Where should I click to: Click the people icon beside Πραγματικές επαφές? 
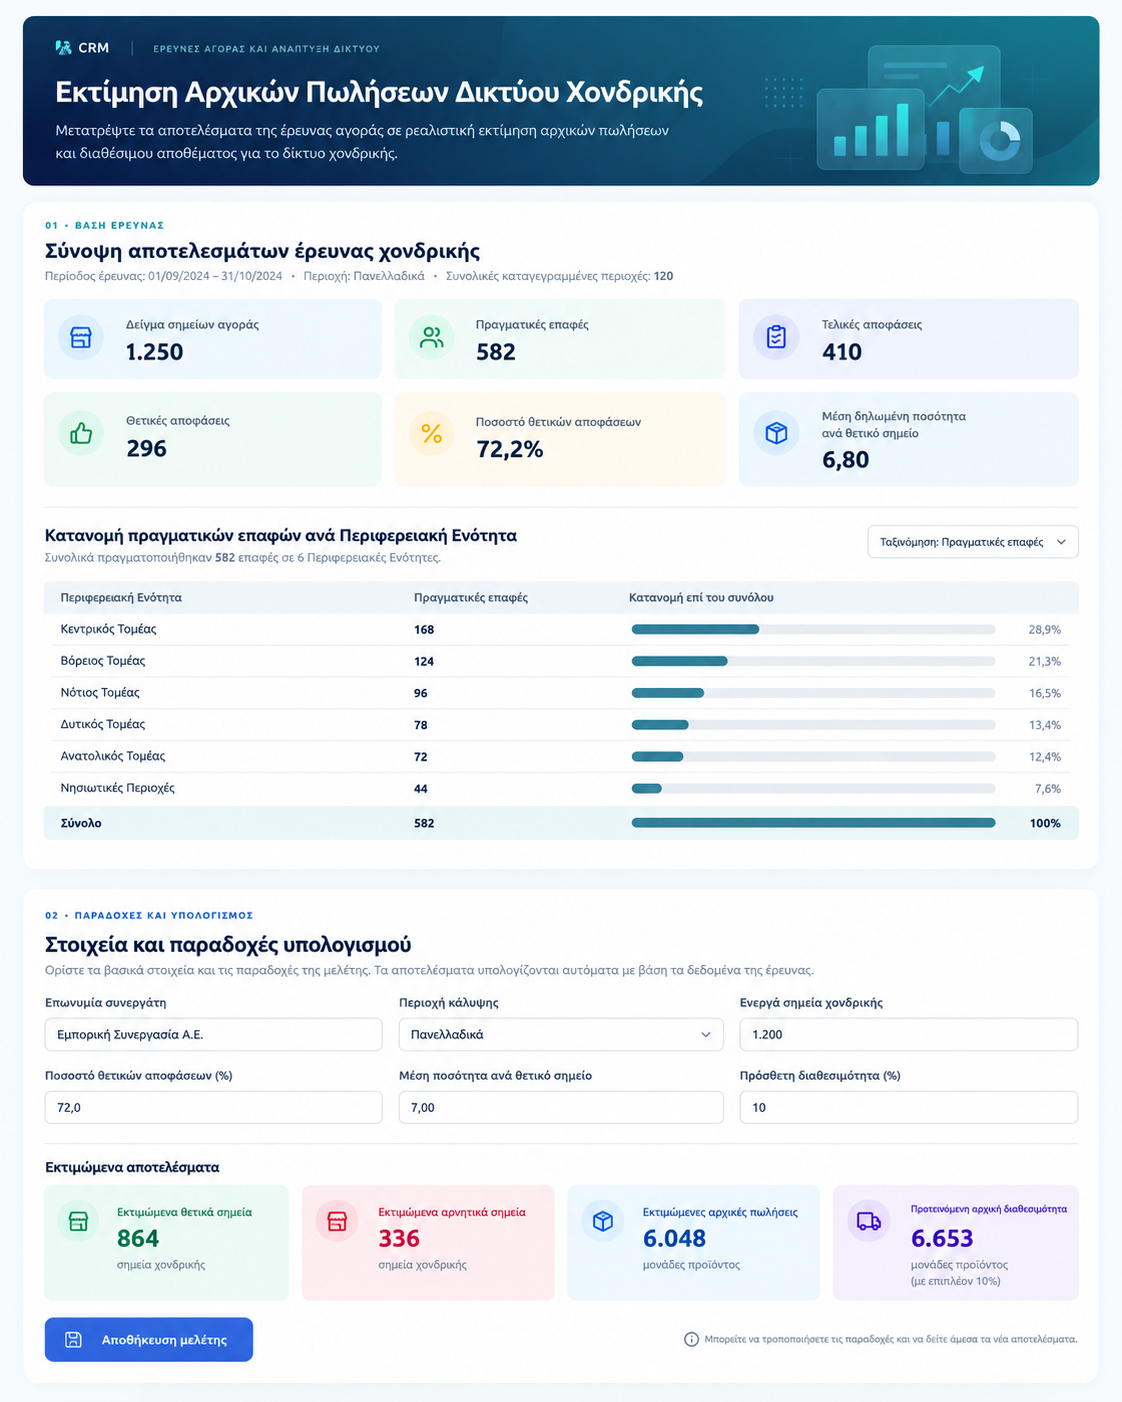pyautogui.click(x=432, y=338)
